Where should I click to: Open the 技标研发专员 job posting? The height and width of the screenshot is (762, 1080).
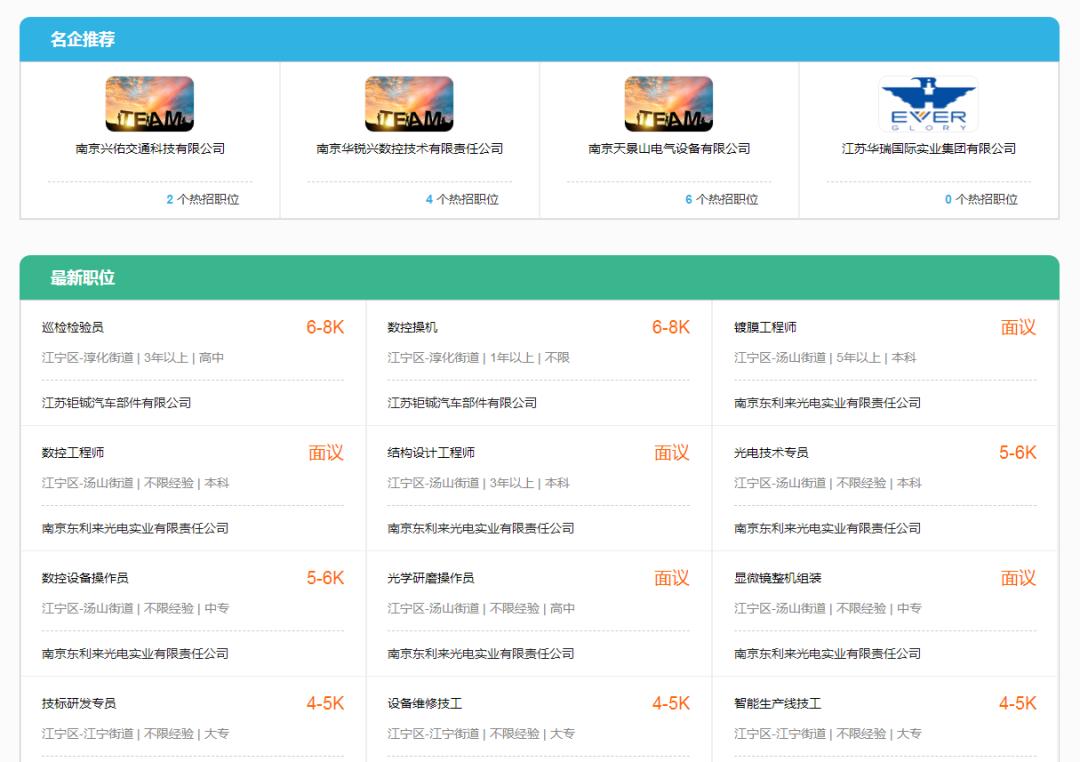pyautogui.click(x=79, y=703)
